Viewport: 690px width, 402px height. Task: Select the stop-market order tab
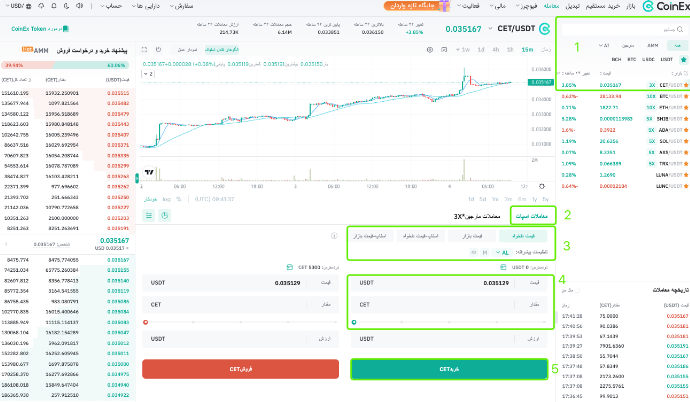tap(370, 236)
